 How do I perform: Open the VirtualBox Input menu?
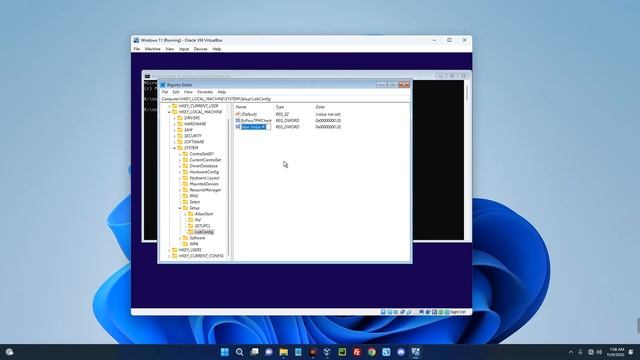[184, 49]
